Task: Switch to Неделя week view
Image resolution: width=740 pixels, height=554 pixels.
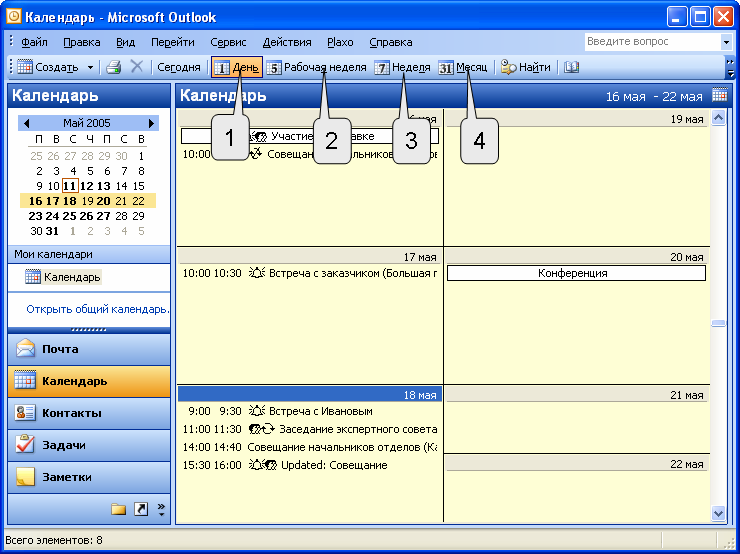Action: [403, 67]
